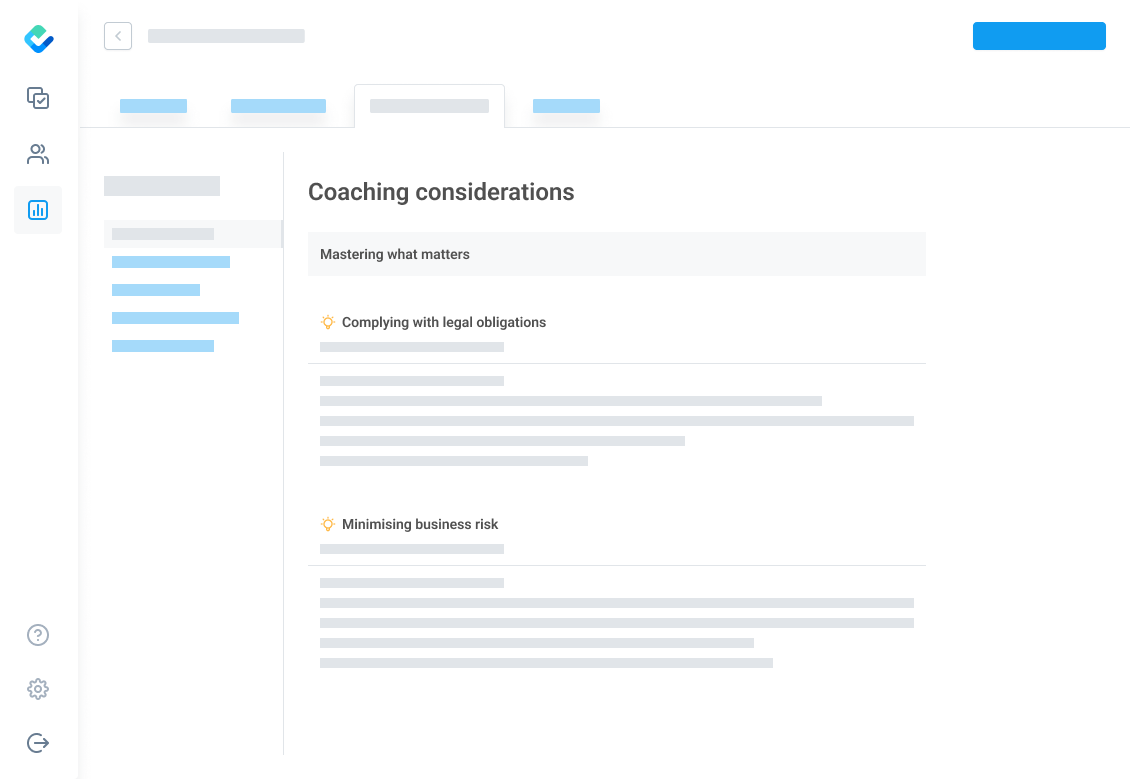Select the highlighted item in the side list
1130x779 pixels.
(x=163, y=234)
